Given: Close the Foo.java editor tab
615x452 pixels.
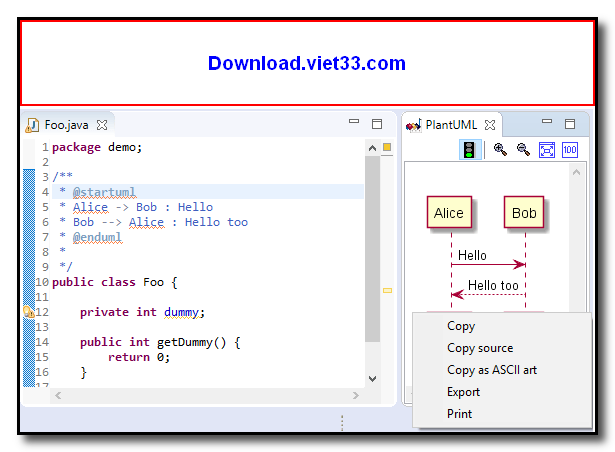Looking at the screenshot, I should click(x=102, y=125).
